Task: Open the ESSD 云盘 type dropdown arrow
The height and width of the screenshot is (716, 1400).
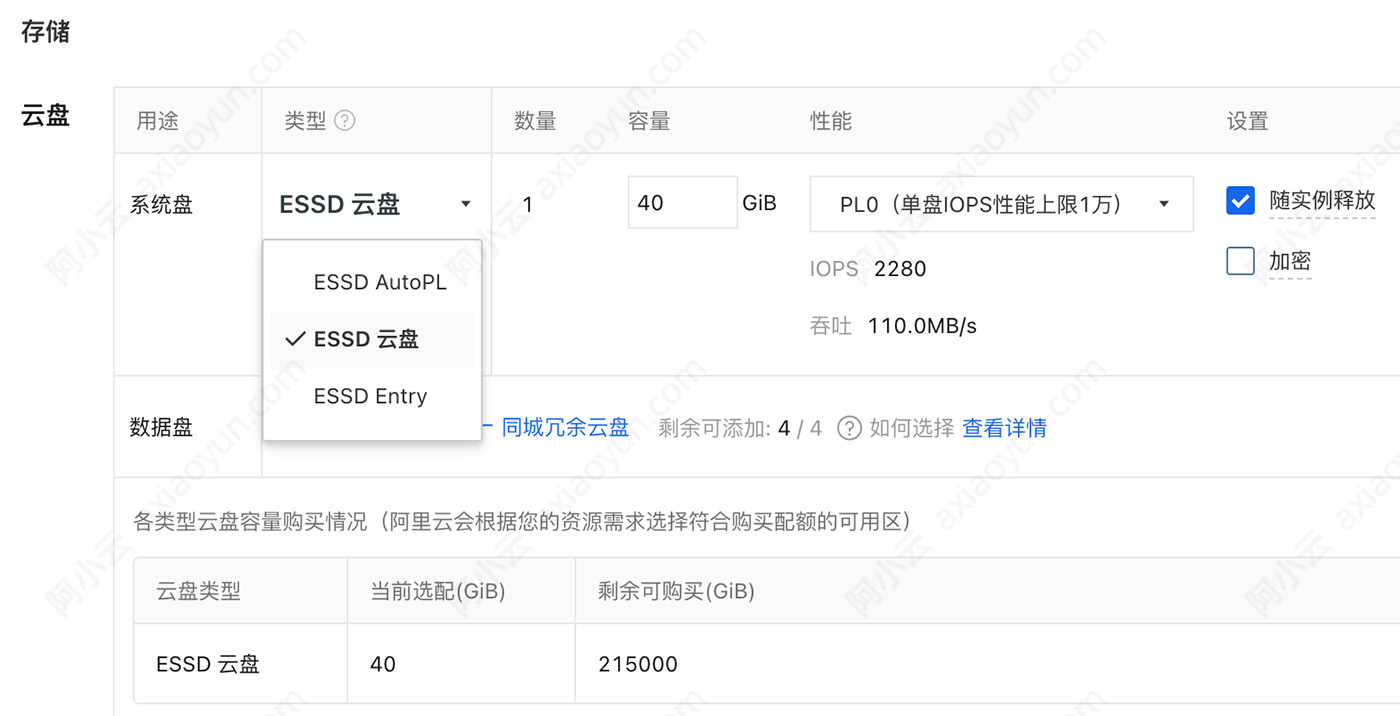Action: pos(465,204)
